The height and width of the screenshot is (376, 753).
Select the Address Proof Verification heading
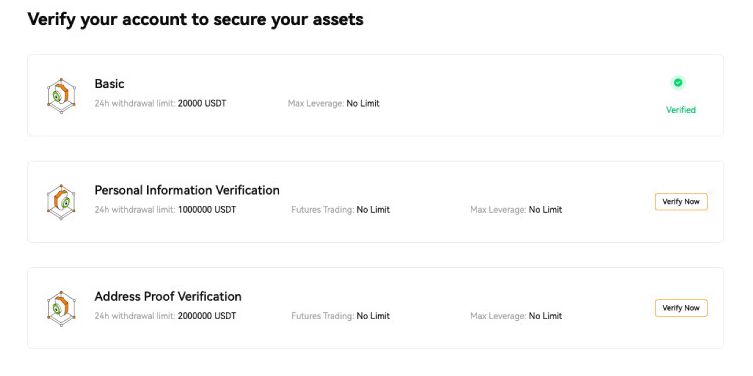168,296
